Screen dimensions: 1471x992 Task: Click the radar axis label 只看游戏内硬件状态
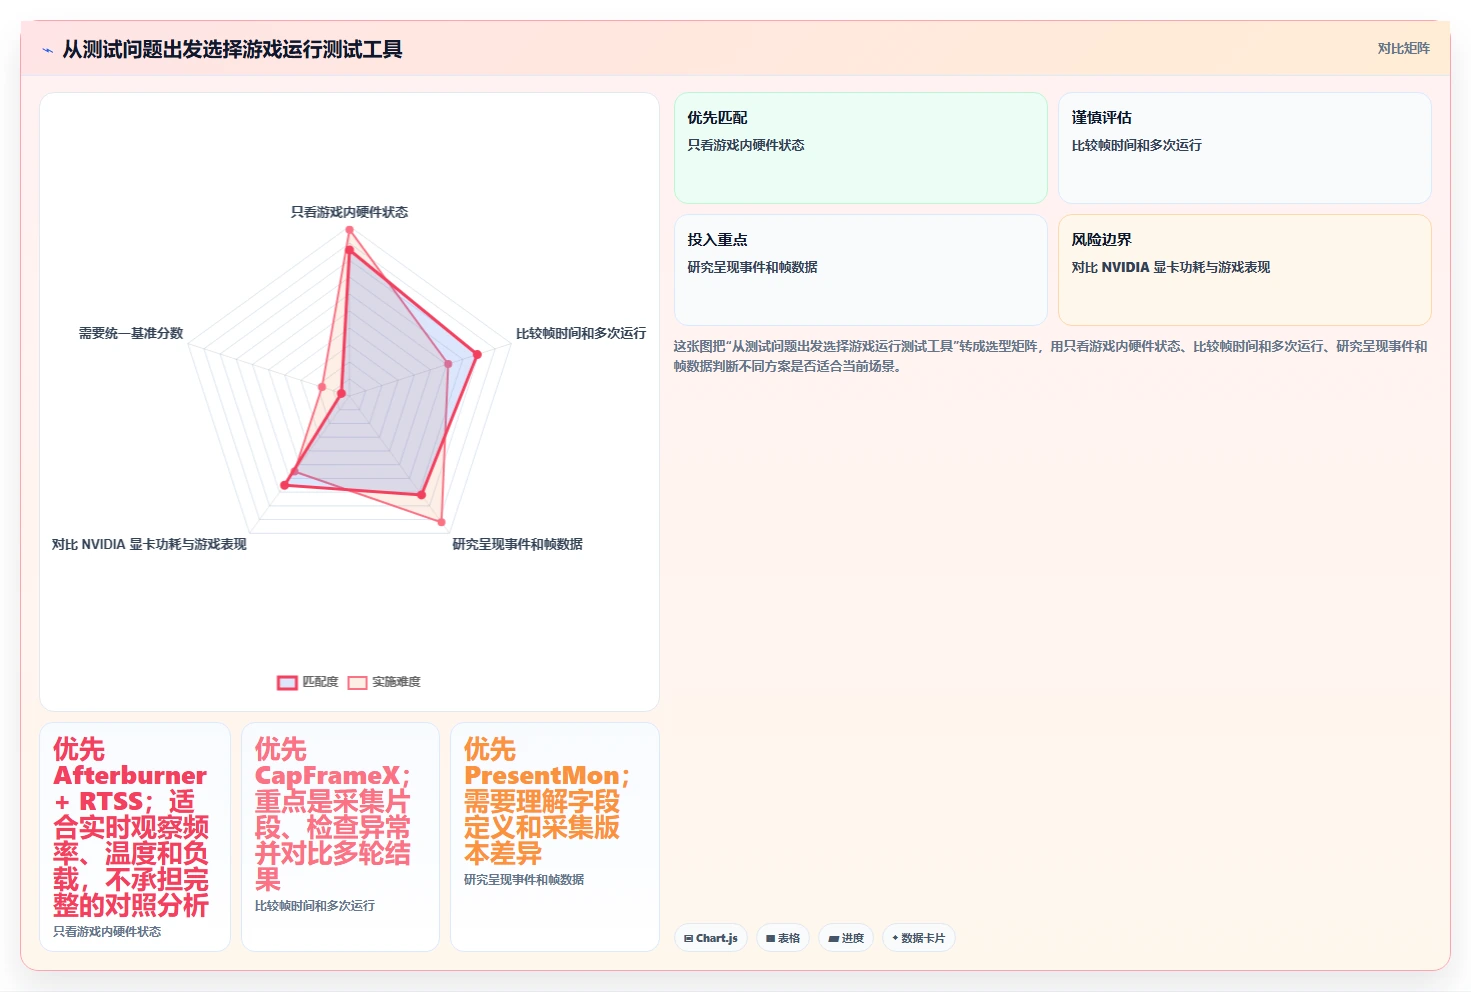(349, 212)
